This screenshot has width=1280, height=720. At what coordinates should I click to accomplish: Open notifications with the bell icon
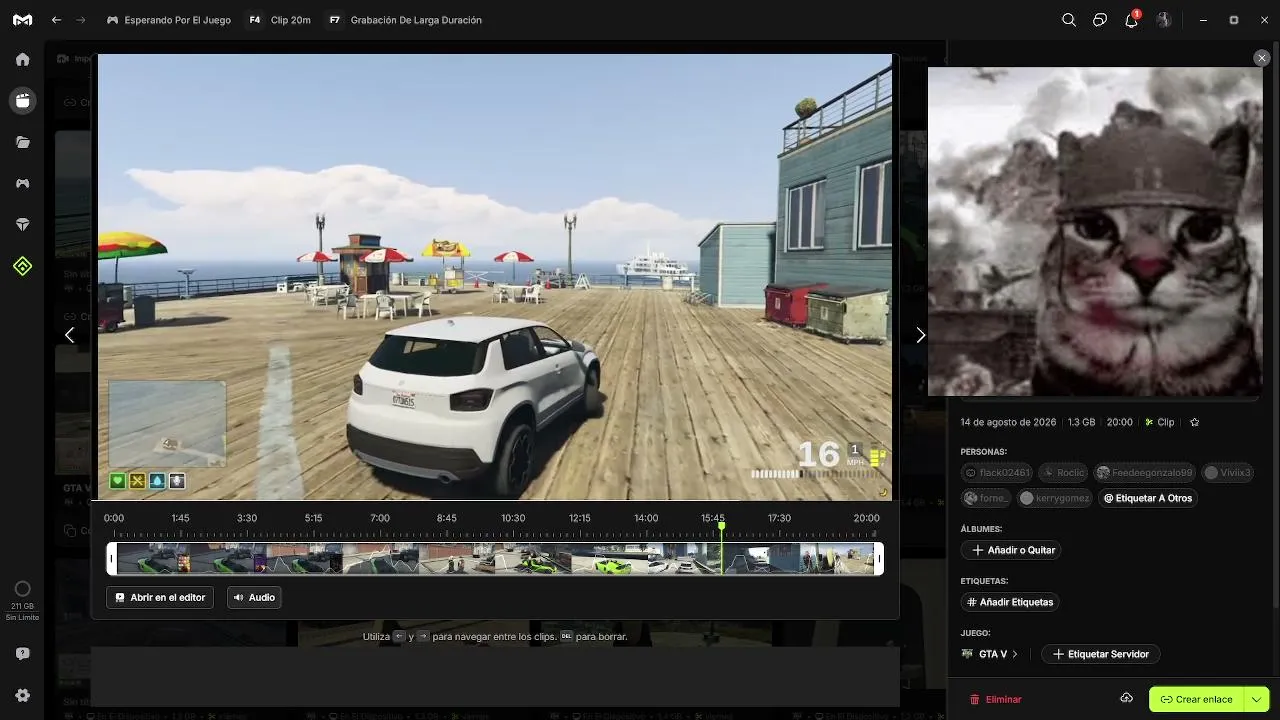point(1131,20)
